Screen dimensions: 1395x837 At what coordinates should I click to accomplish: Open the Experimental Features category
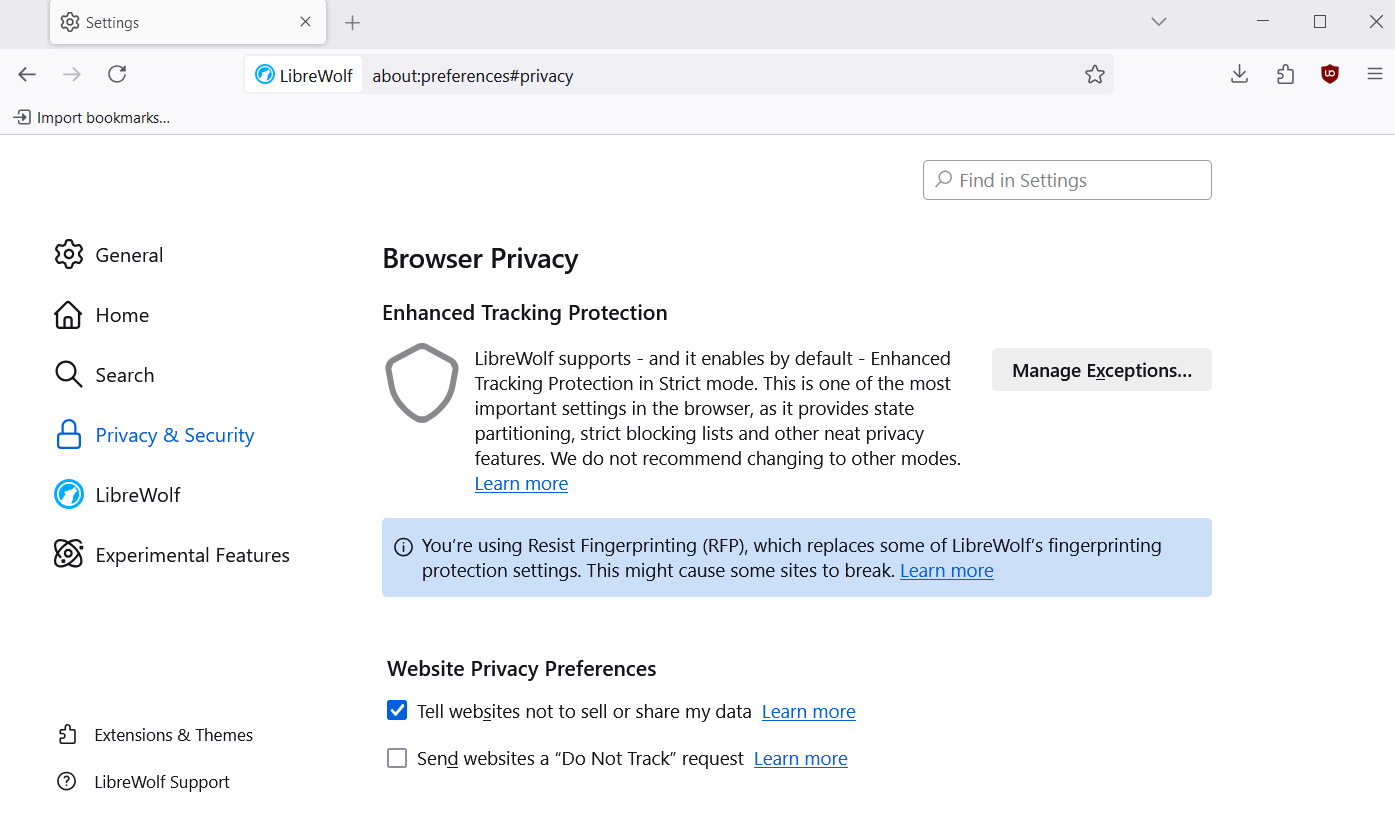click(172, 555)
